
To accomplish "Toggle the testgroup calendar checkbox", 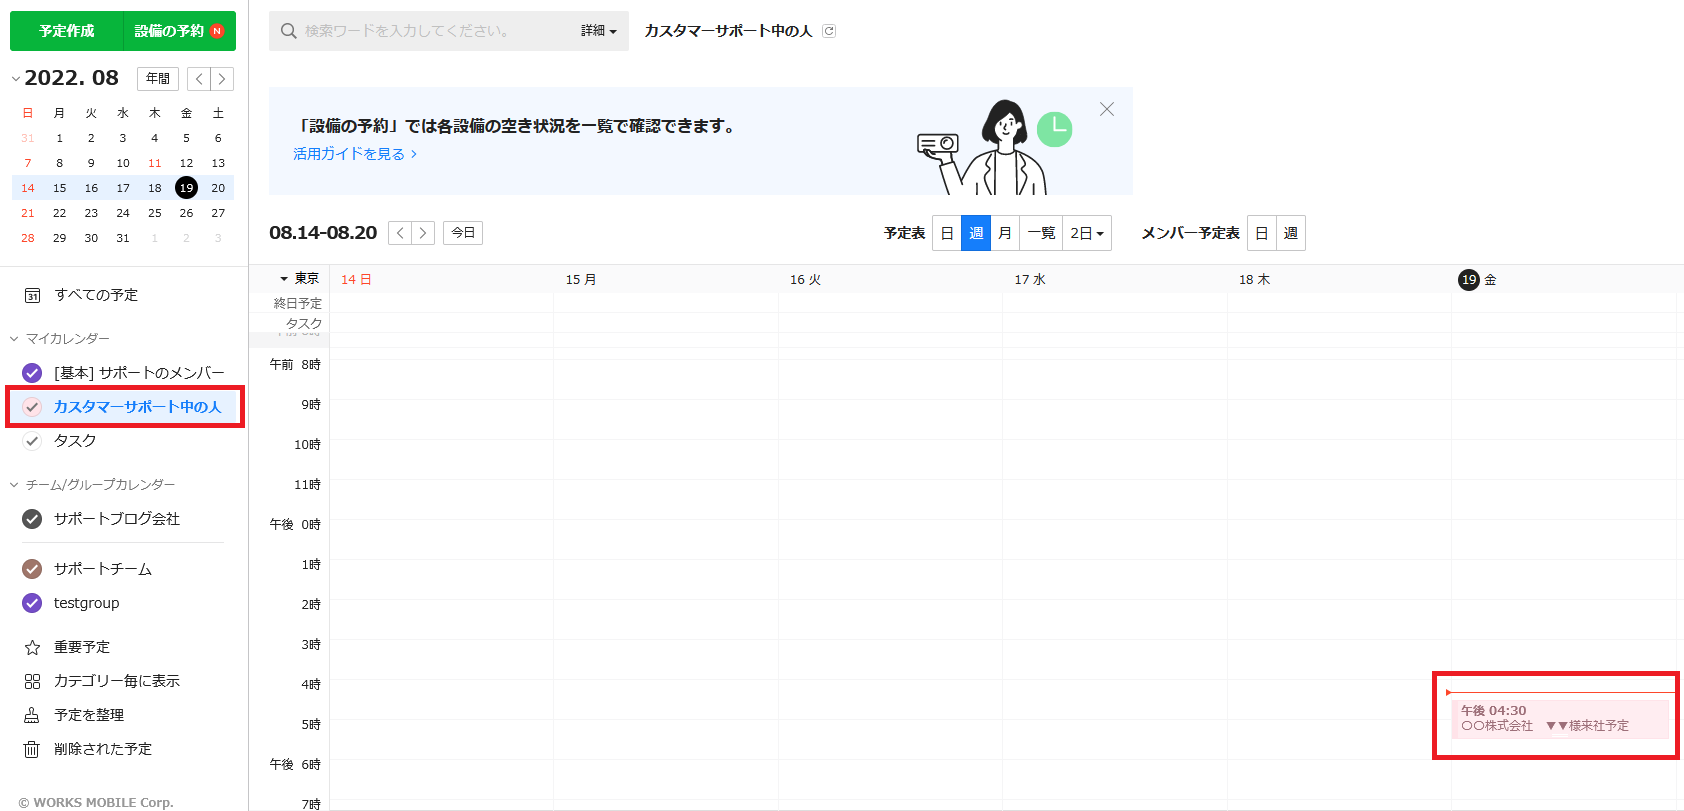I will (x=32, y=603).
